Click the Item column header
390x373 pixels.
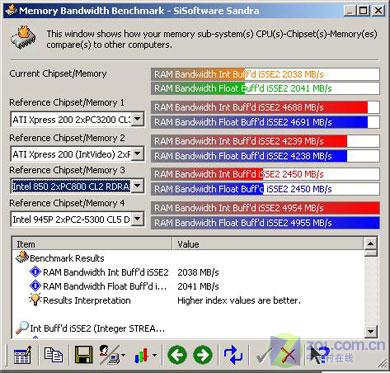pos(92,244)
